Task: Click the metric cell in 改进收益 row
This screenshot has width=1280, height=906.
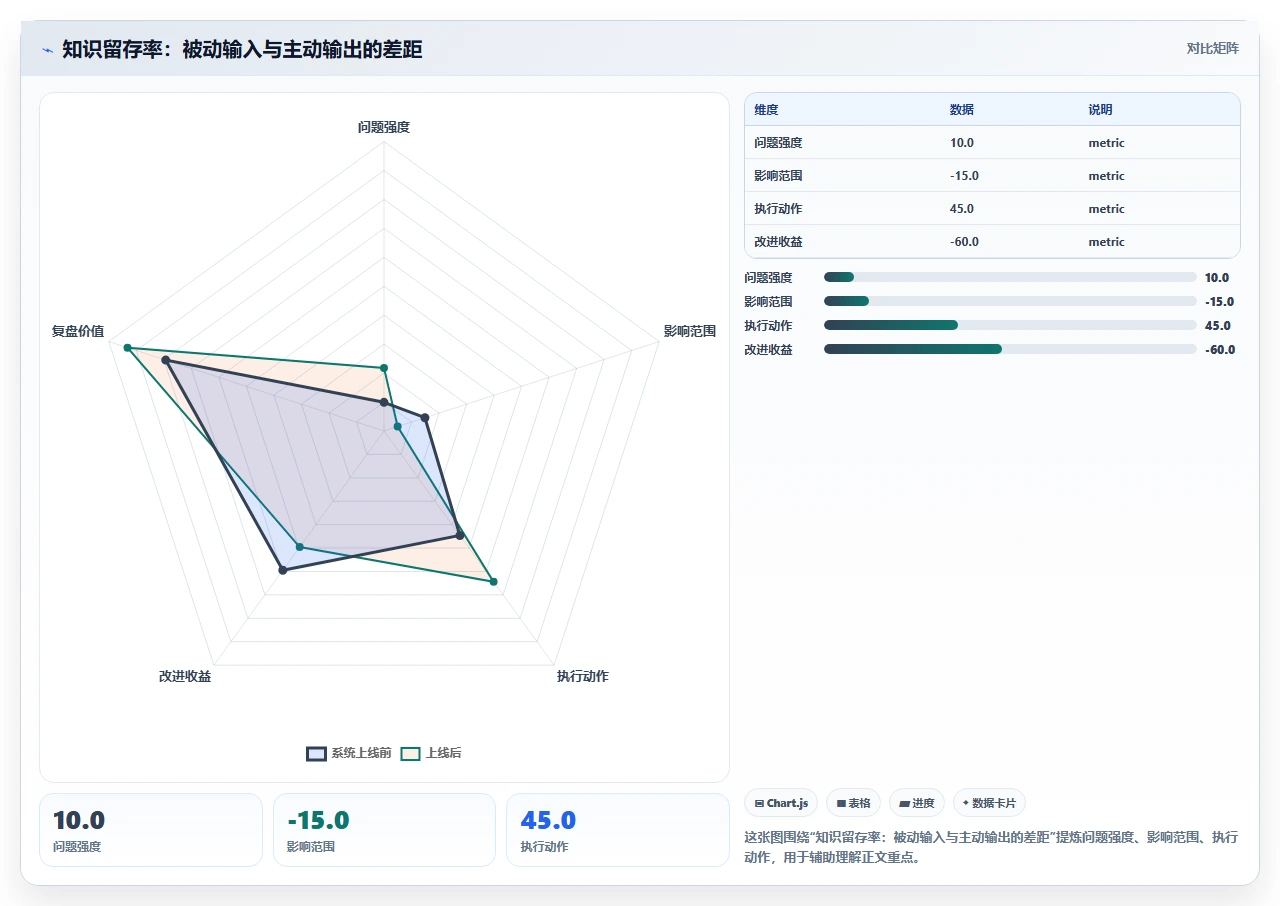Action: tap(1107, 242)
